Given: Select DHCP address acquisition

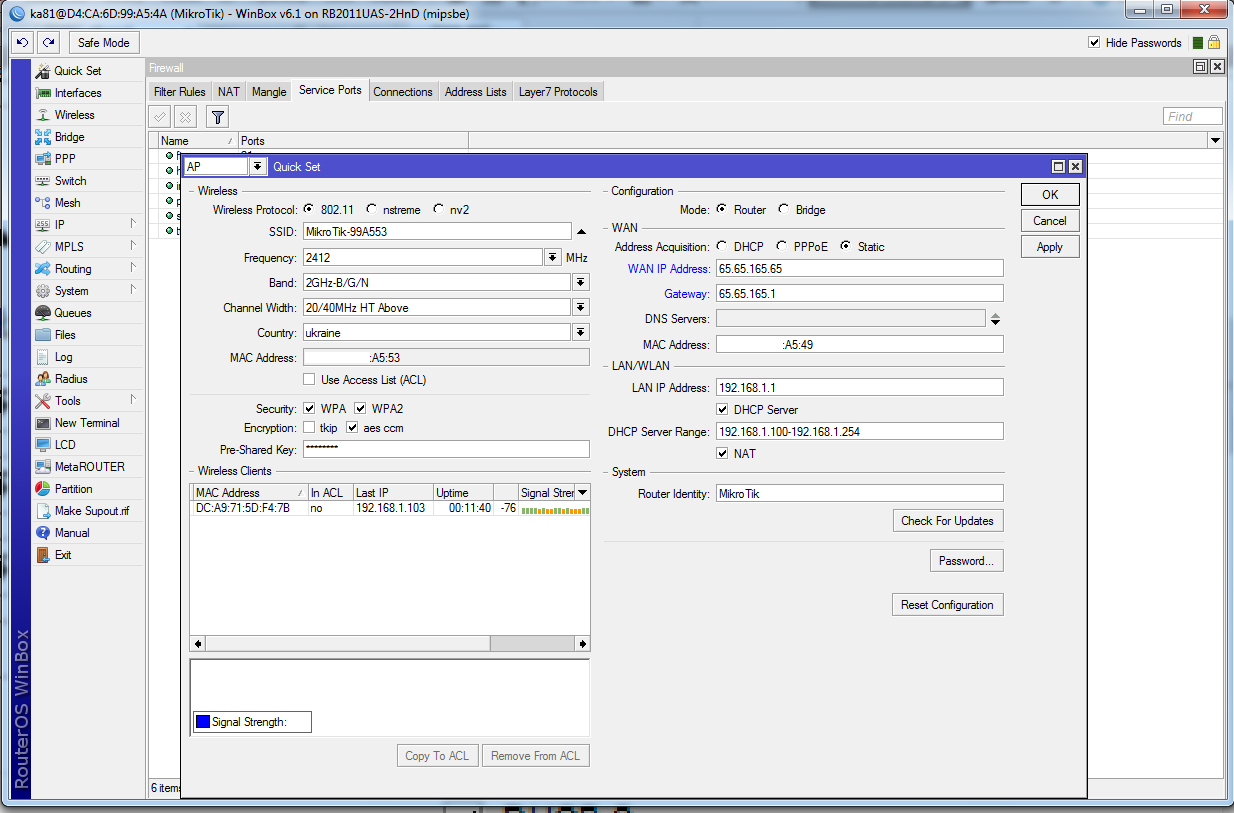Looking at the screenshot, I should pyautogui.click(x=722, y=247).
